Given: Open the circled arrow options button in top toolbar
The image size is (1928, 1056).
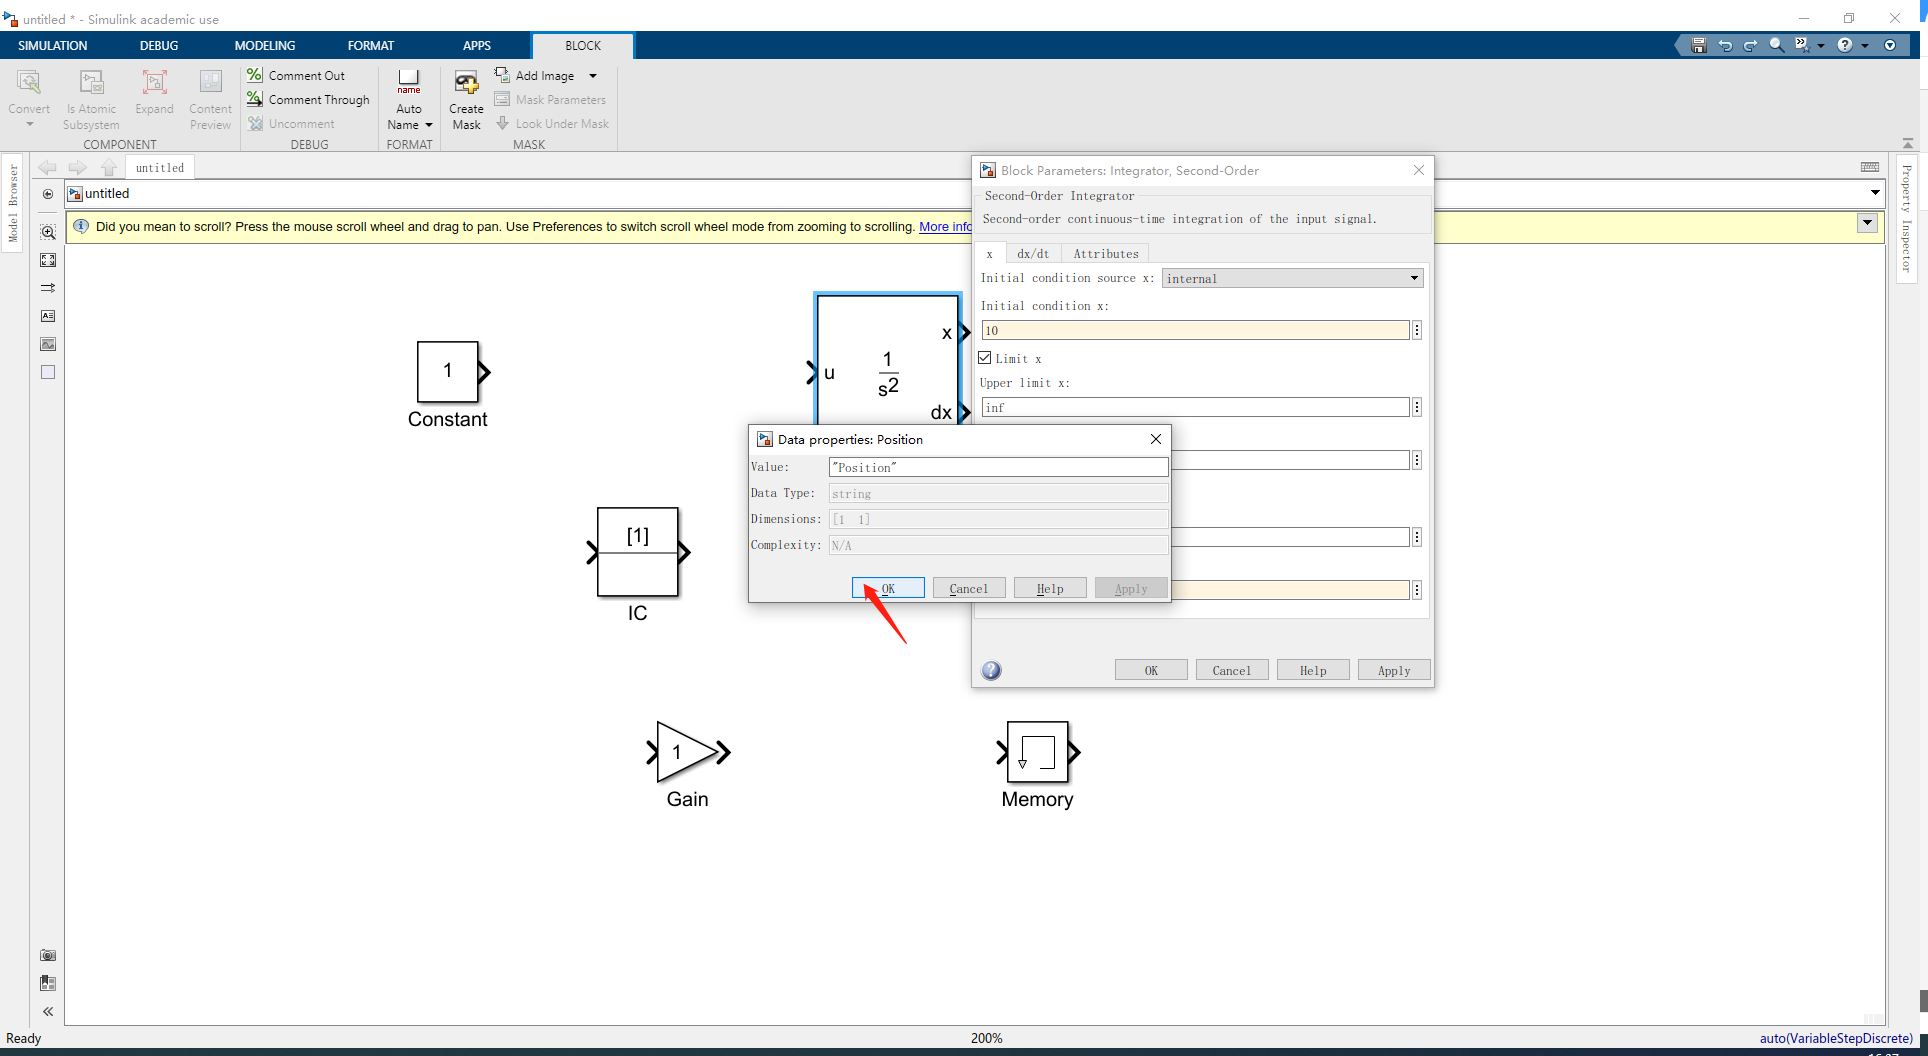Looking at the screenshot, I should pyautogui.click(x=1889, y=45).
